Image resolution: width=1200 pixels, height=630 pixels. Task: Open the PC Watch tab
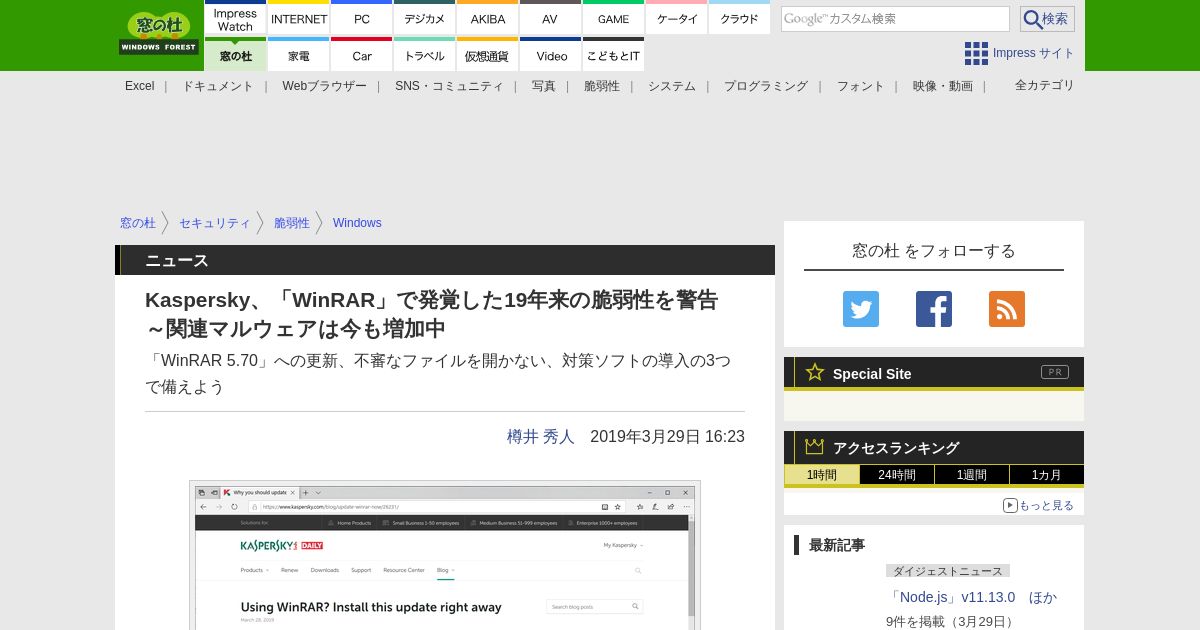pos(362,18)
